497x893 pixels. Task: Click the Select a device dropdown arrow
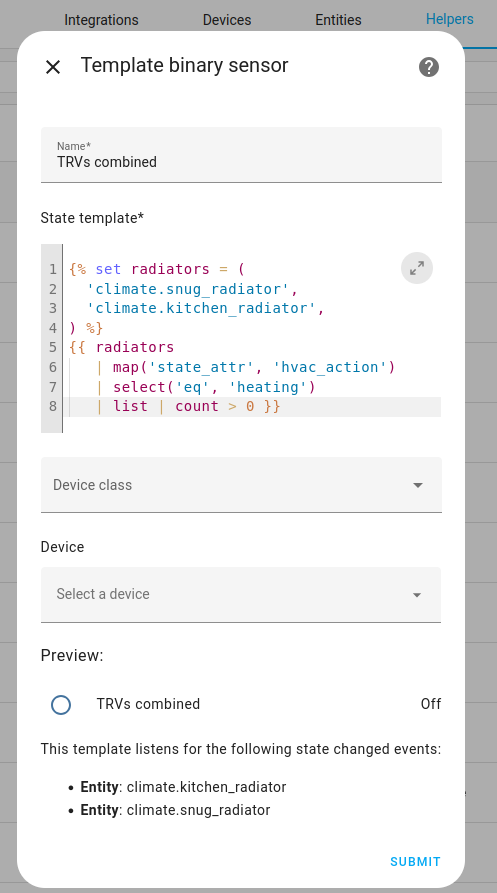pos(417,595)
